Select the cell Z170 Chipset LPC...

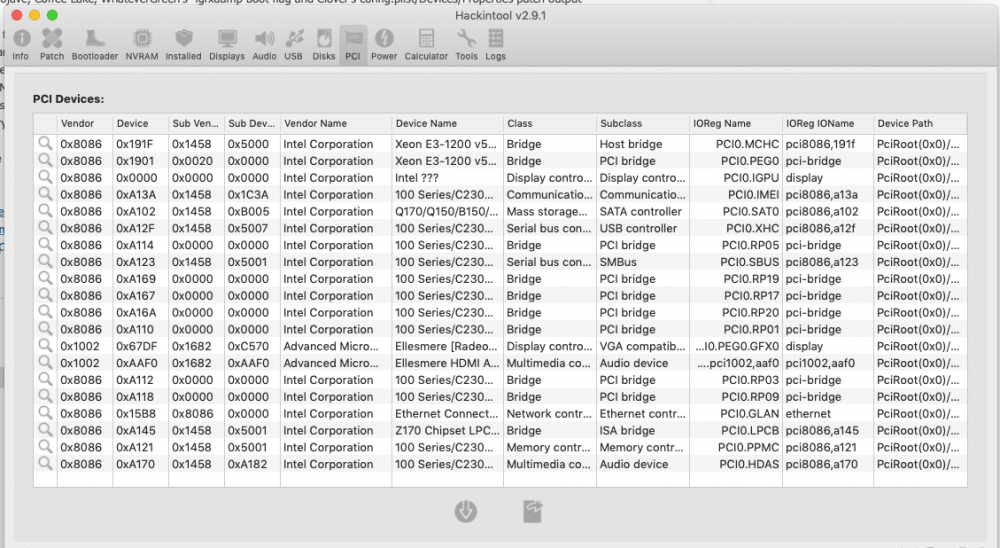(x=446, y=431)
